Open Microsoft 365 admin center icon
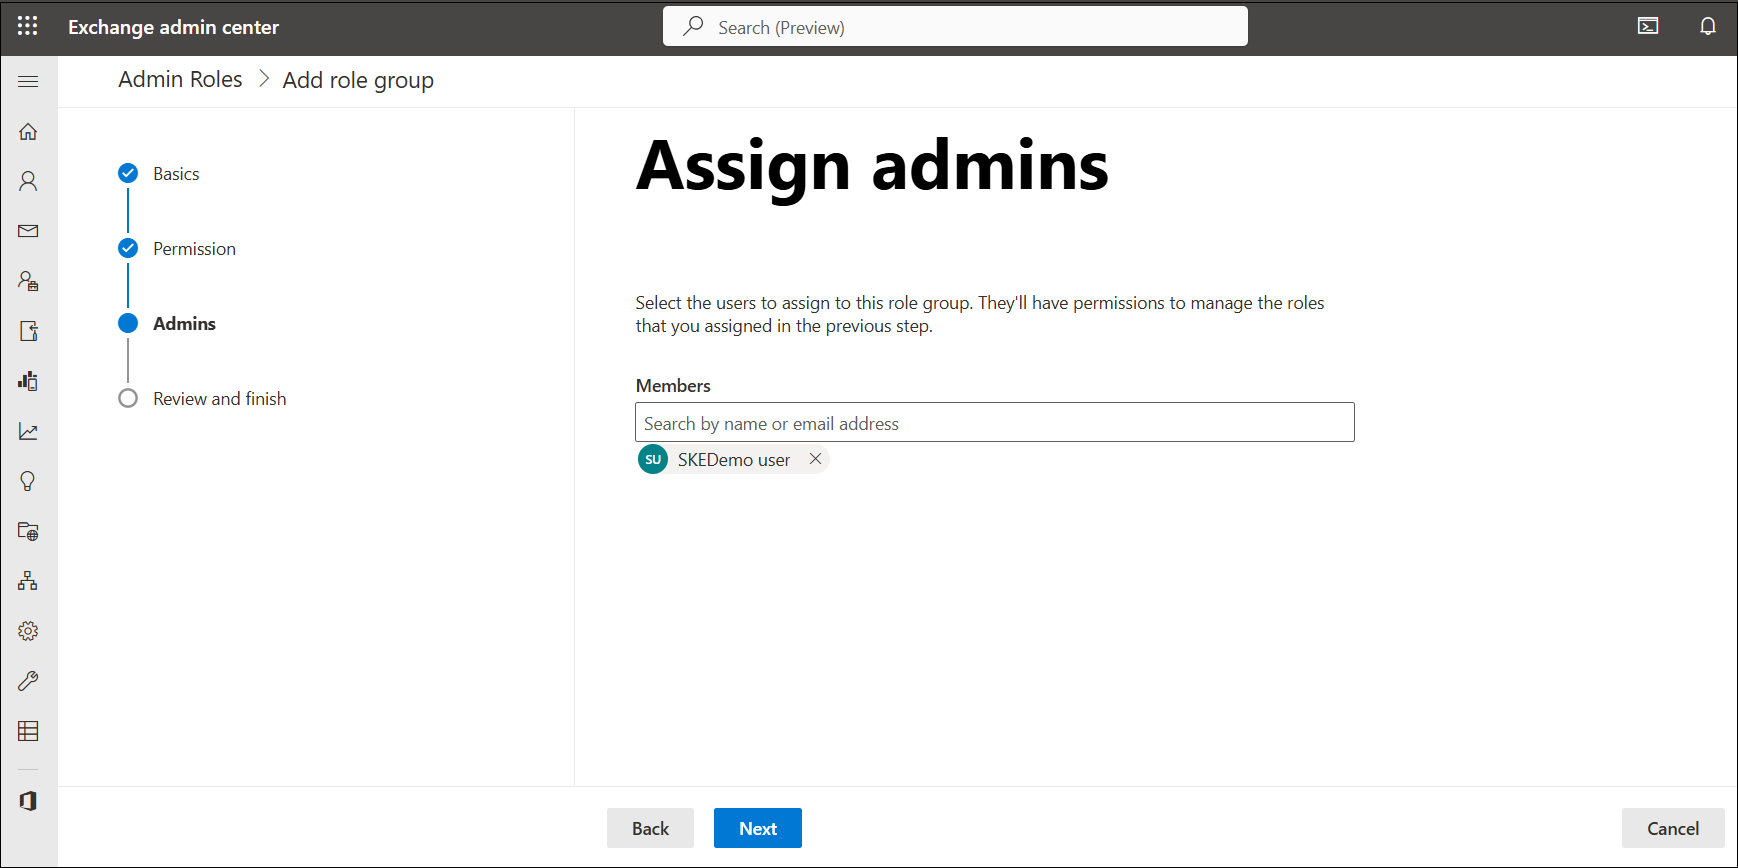 coord(28,801)
